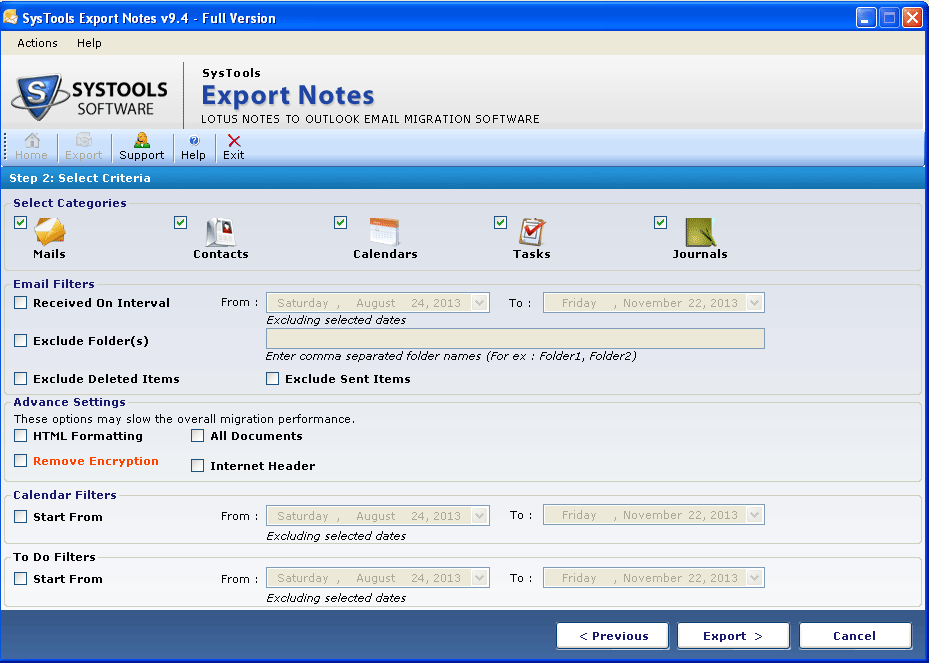
Task: Enable To Do Filters Start From checkbox
Action: pyautogui.click(x=21, y=578)
